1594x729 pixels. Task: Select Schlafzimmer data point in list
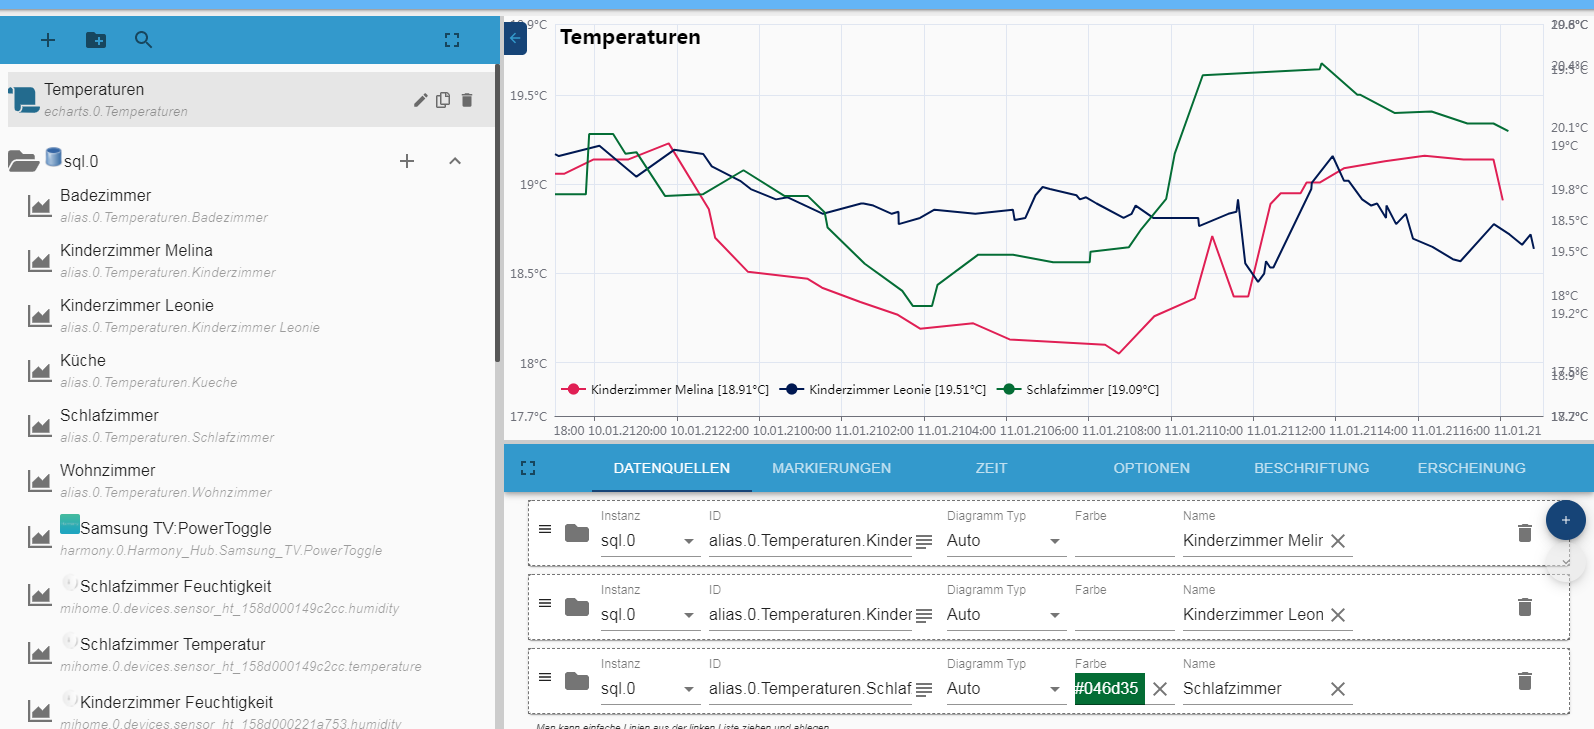[x=250, y=425]
